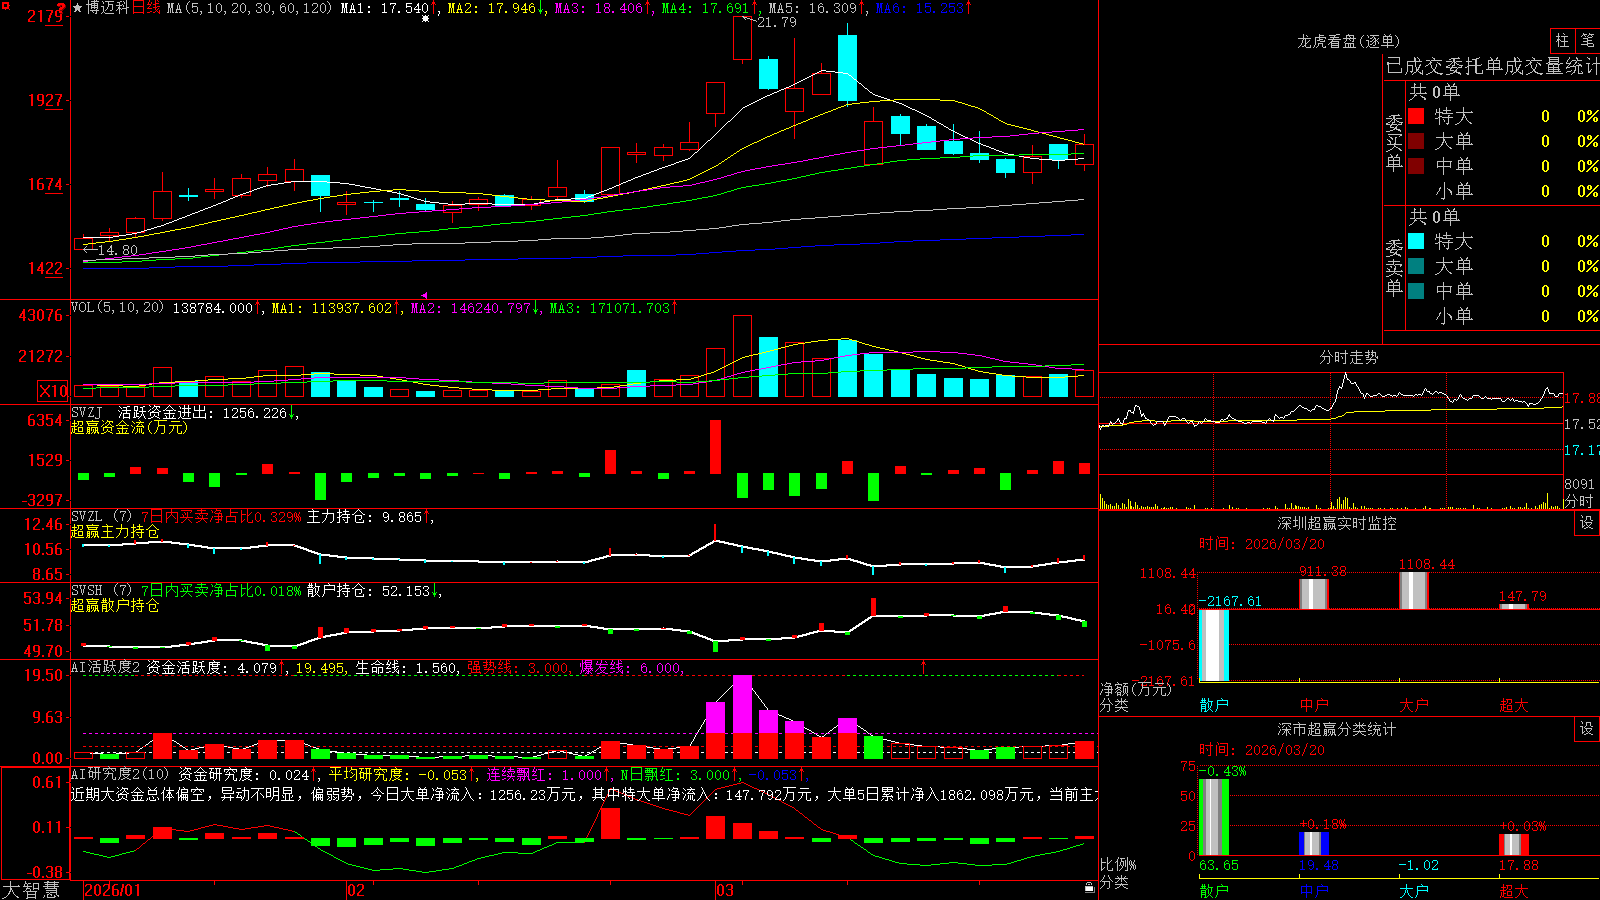Click the 分时走势 panel title
This screenshot has height=900, width=1600.
1348,357
